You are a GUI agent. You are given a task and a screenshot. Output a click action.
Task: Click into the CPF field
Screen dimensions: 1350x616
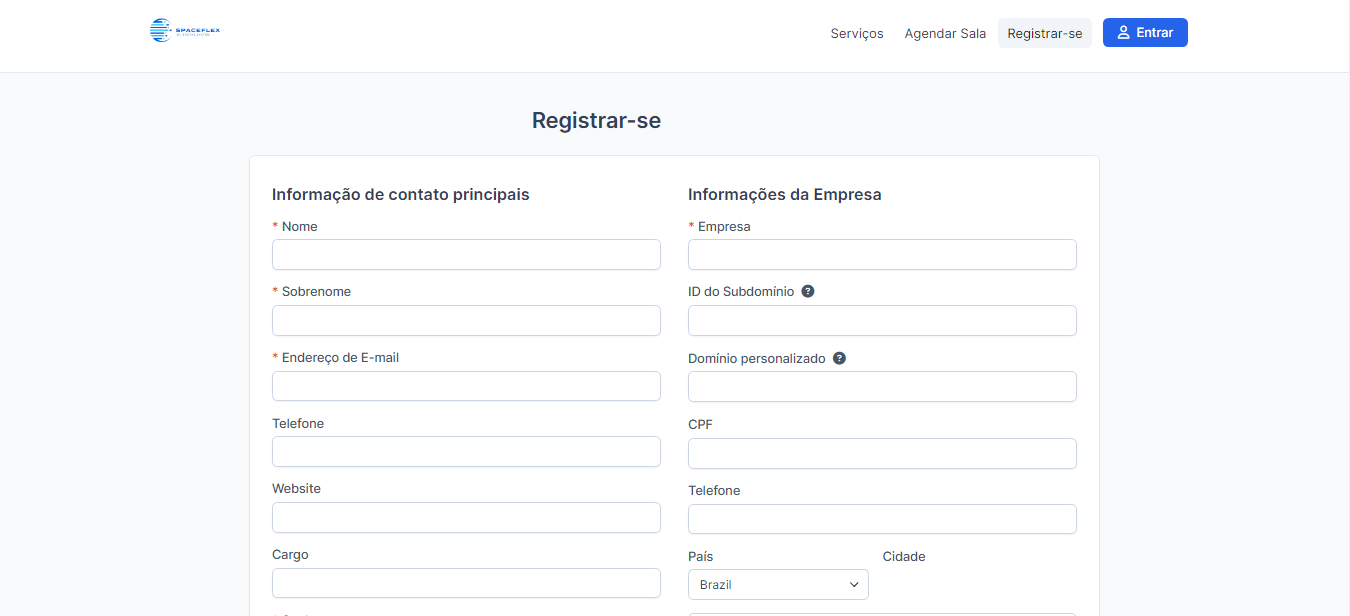[x=882, y=454]
